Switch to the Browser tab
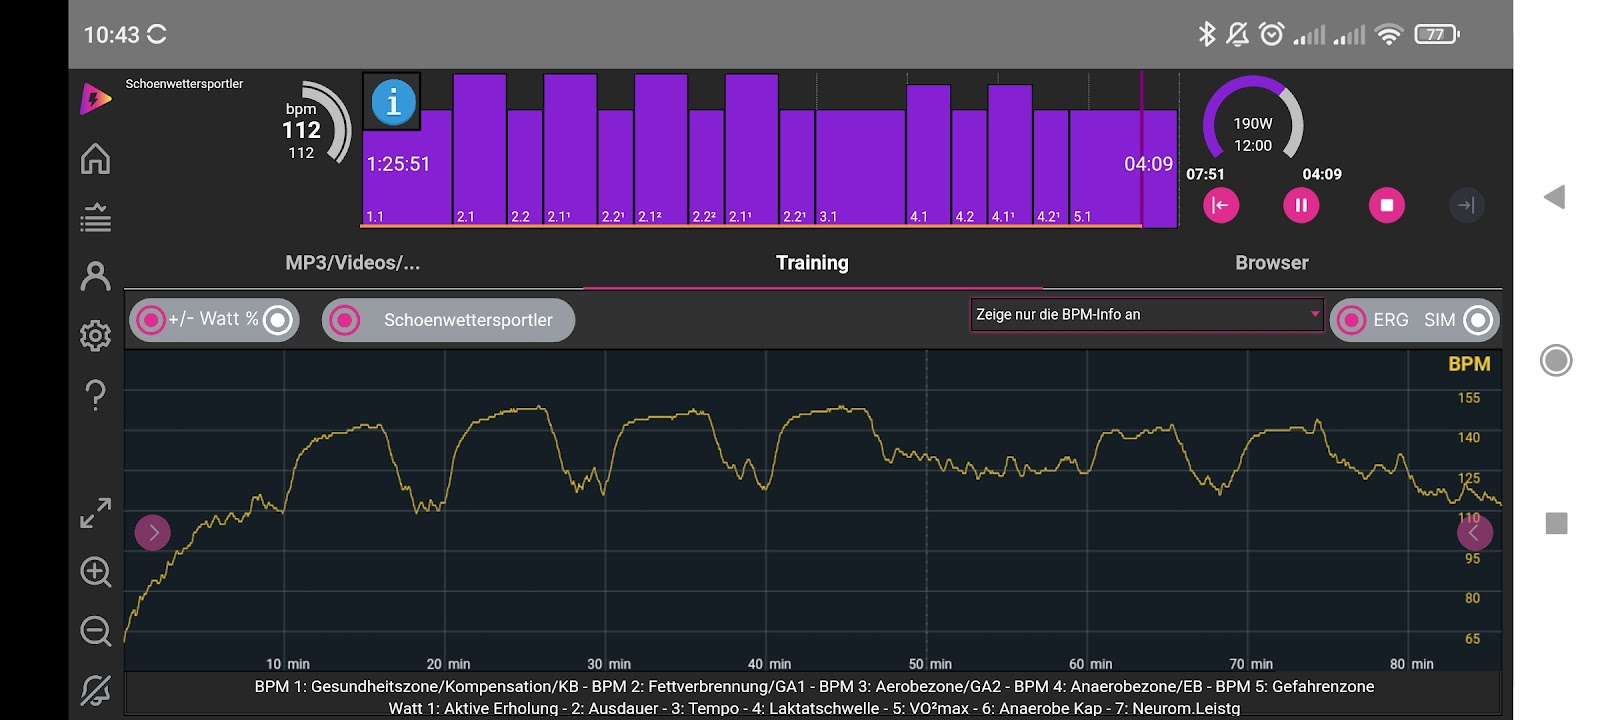Viewport: 1600px width, 720px height. pos(1271,263)
